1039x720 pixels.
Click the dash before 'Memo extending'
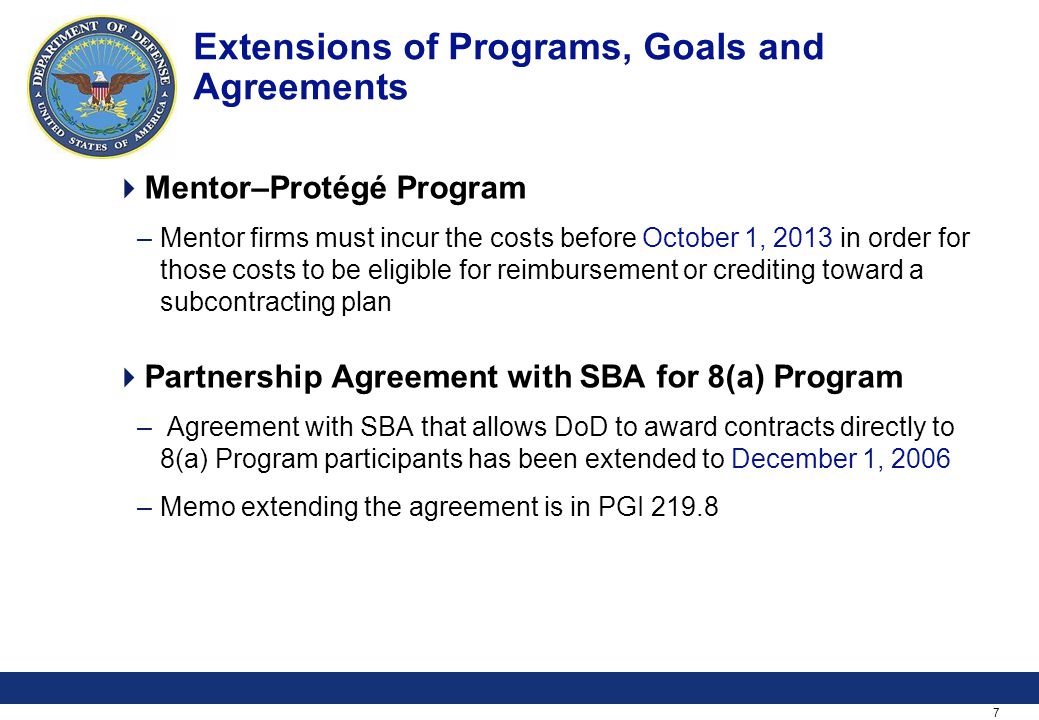pyautogui.click(x=144, y=507)
